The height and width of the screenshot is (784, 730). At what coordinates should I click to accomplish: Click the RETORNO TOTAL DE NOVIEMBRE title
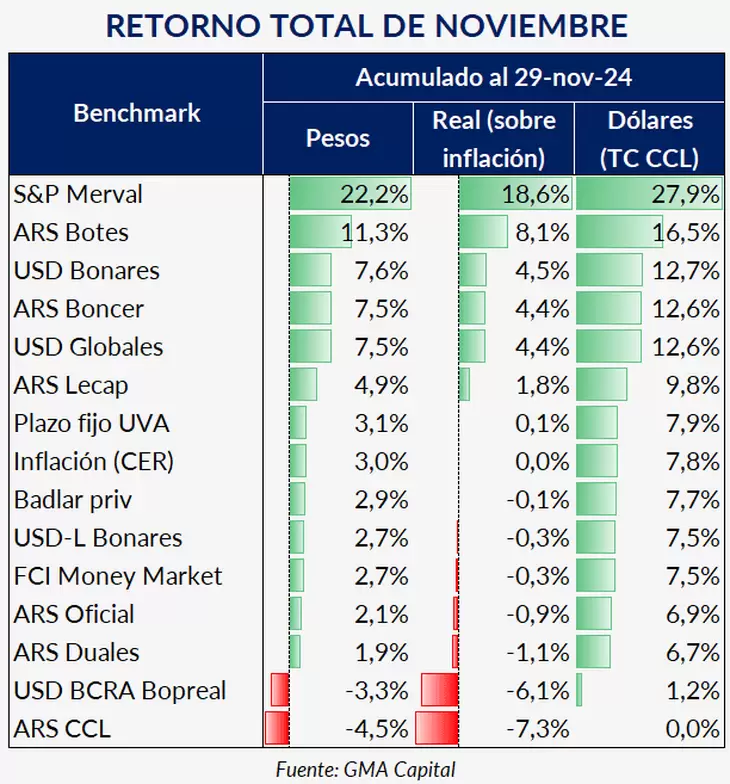(367, 26)
